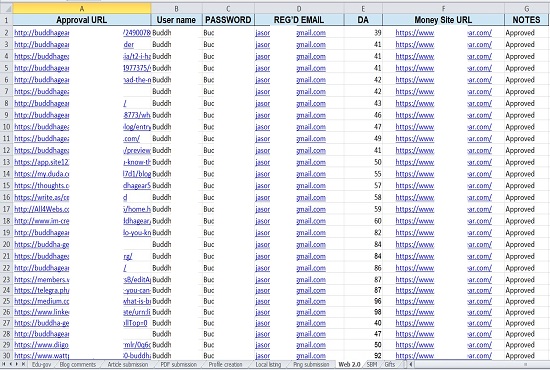Viewport: 550px width, 370px height.
Task: Click the DA value 92 cell
Action: coord(363,356)
